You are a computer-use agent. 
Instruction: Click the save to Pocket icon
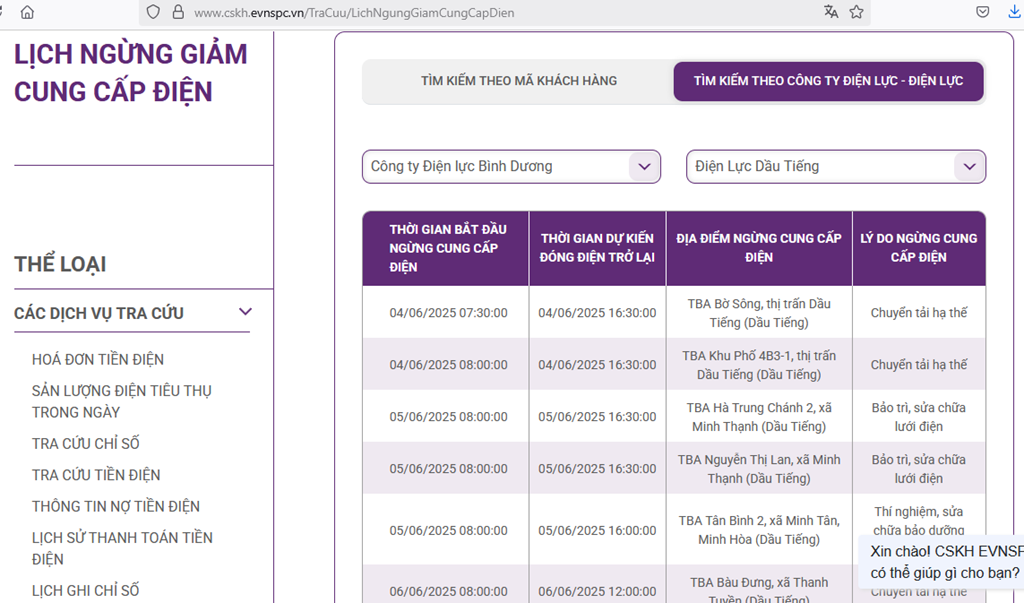tap(983, 12)
